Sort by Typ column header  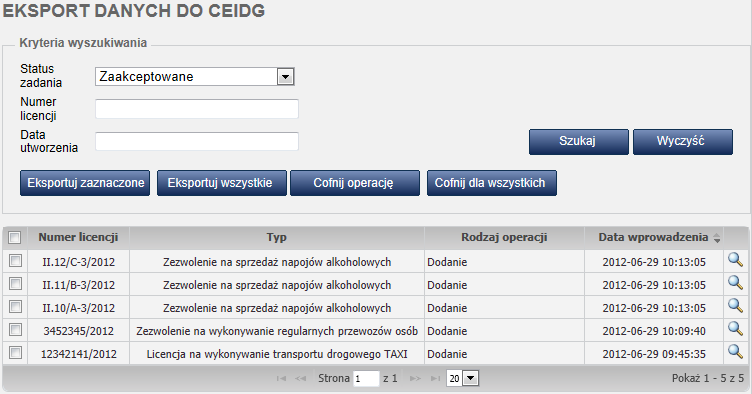click(x=277, y=237)
